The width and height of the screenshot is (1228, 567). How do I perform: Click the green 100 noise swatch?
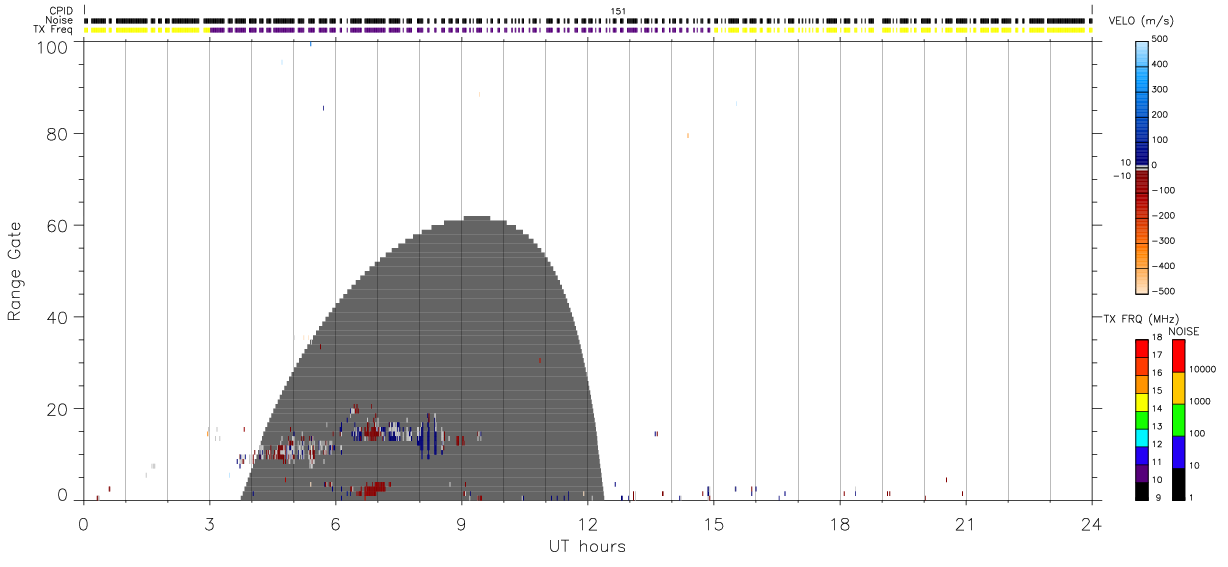coord(1178,420)
